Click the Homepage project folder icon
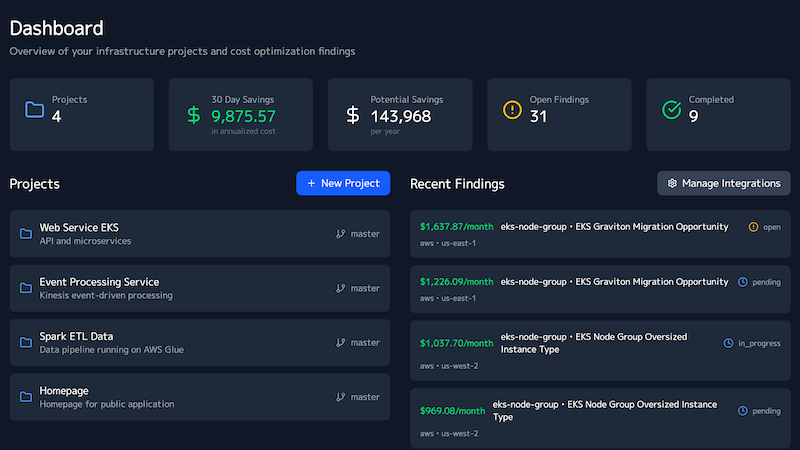 [x=26, y=397]
